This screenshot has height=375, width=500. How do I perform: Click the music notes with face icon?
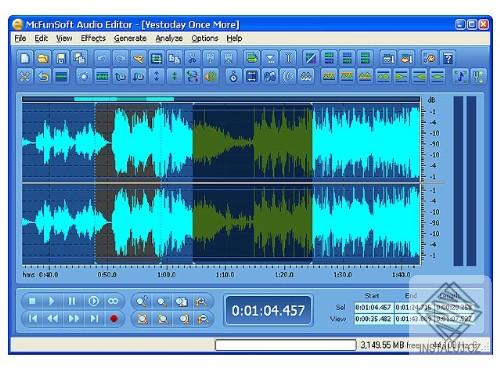(x=430, y=58)
